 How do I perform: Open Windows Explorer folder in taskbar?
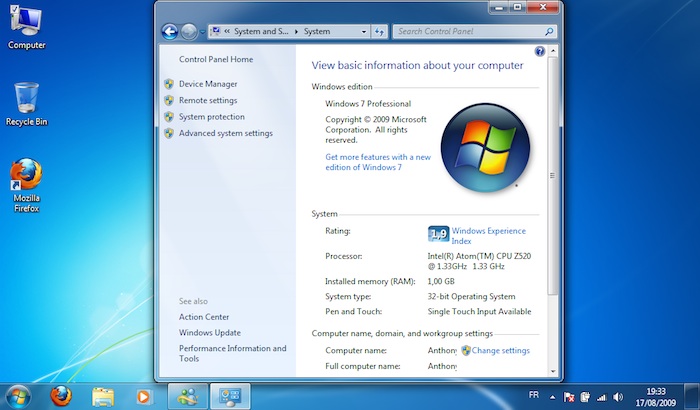(x=103, y=395)
